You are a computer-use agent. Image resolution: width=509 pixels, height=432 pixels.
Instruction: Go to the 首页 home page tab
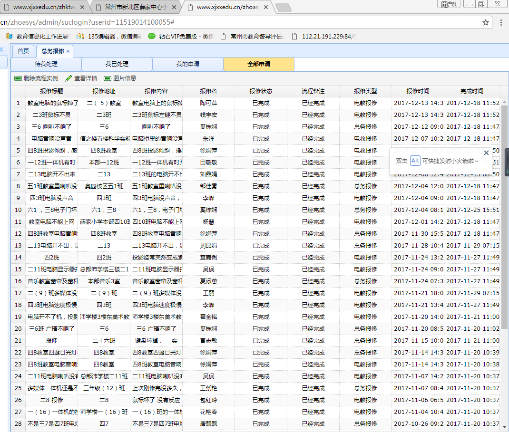pyautogui.click(x=23, y=51)
